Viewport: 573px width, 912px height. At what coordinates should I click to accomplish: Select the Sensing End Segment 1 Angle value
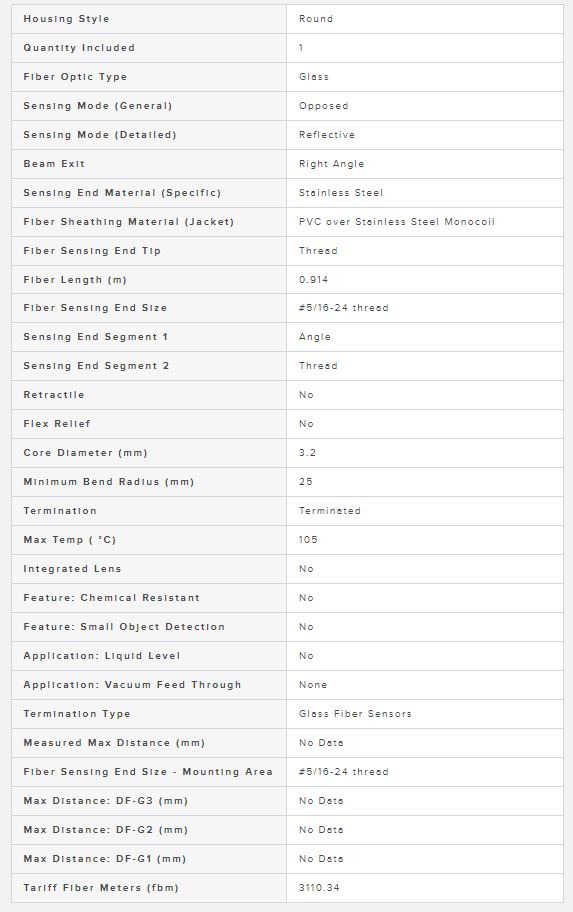pos(315,337)
